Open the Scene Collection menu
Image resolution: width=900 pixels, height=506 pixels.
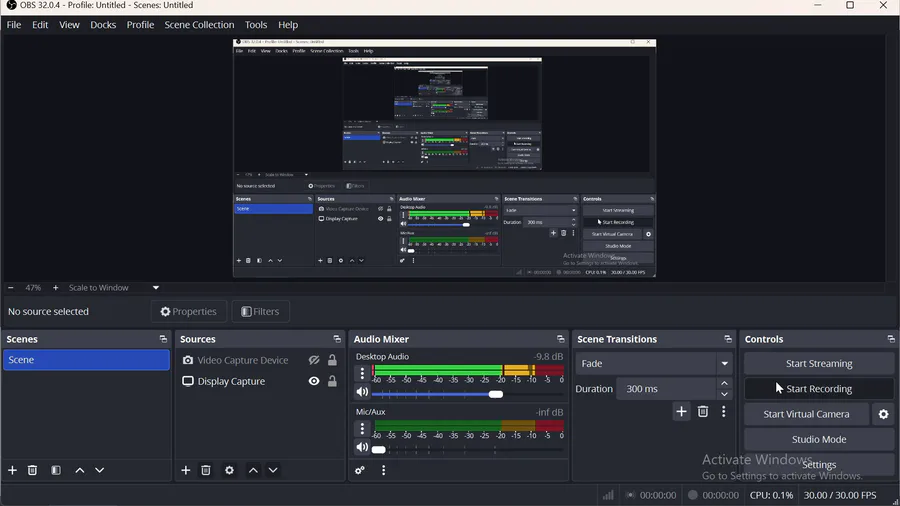tap(199, 25)
